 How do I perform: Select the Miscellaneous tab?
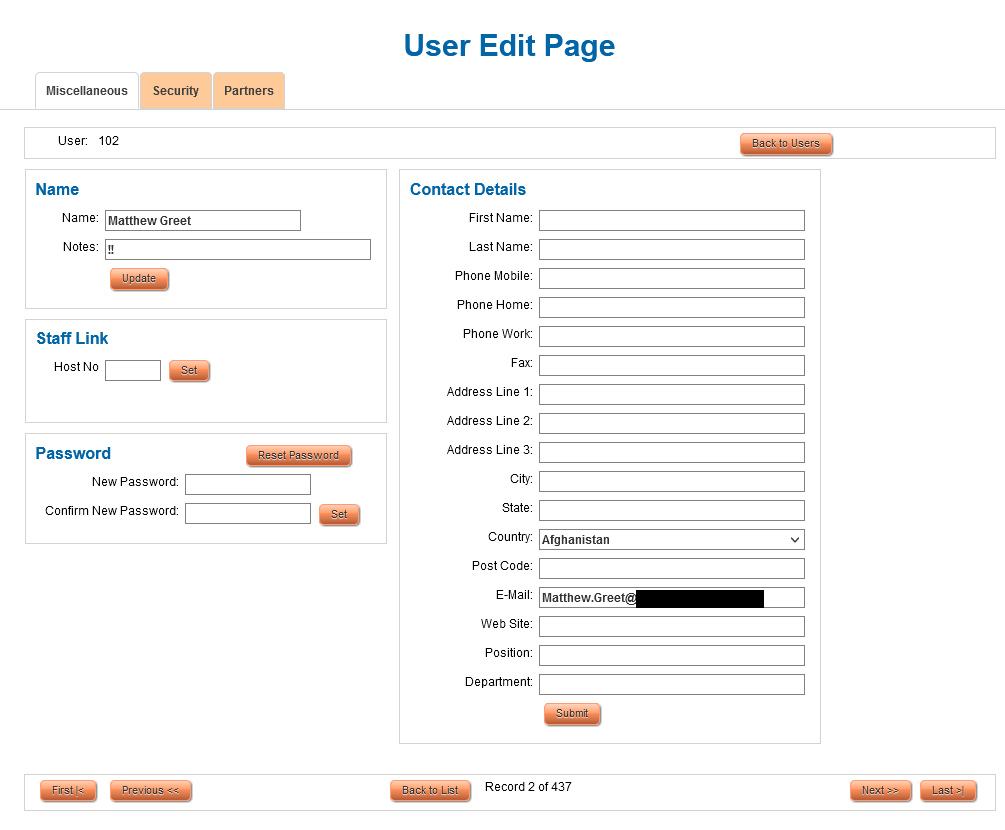(87, 91)
